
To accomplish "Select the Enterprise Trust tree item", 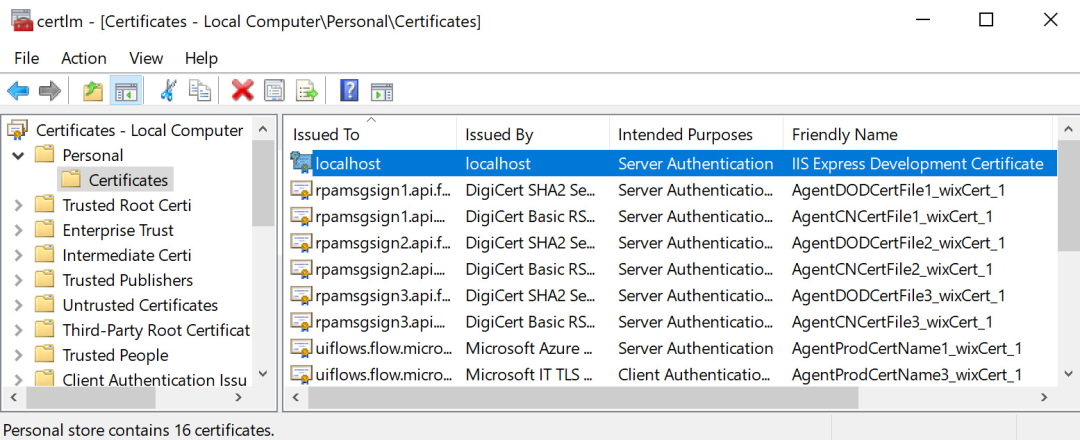I will (118, 230).
